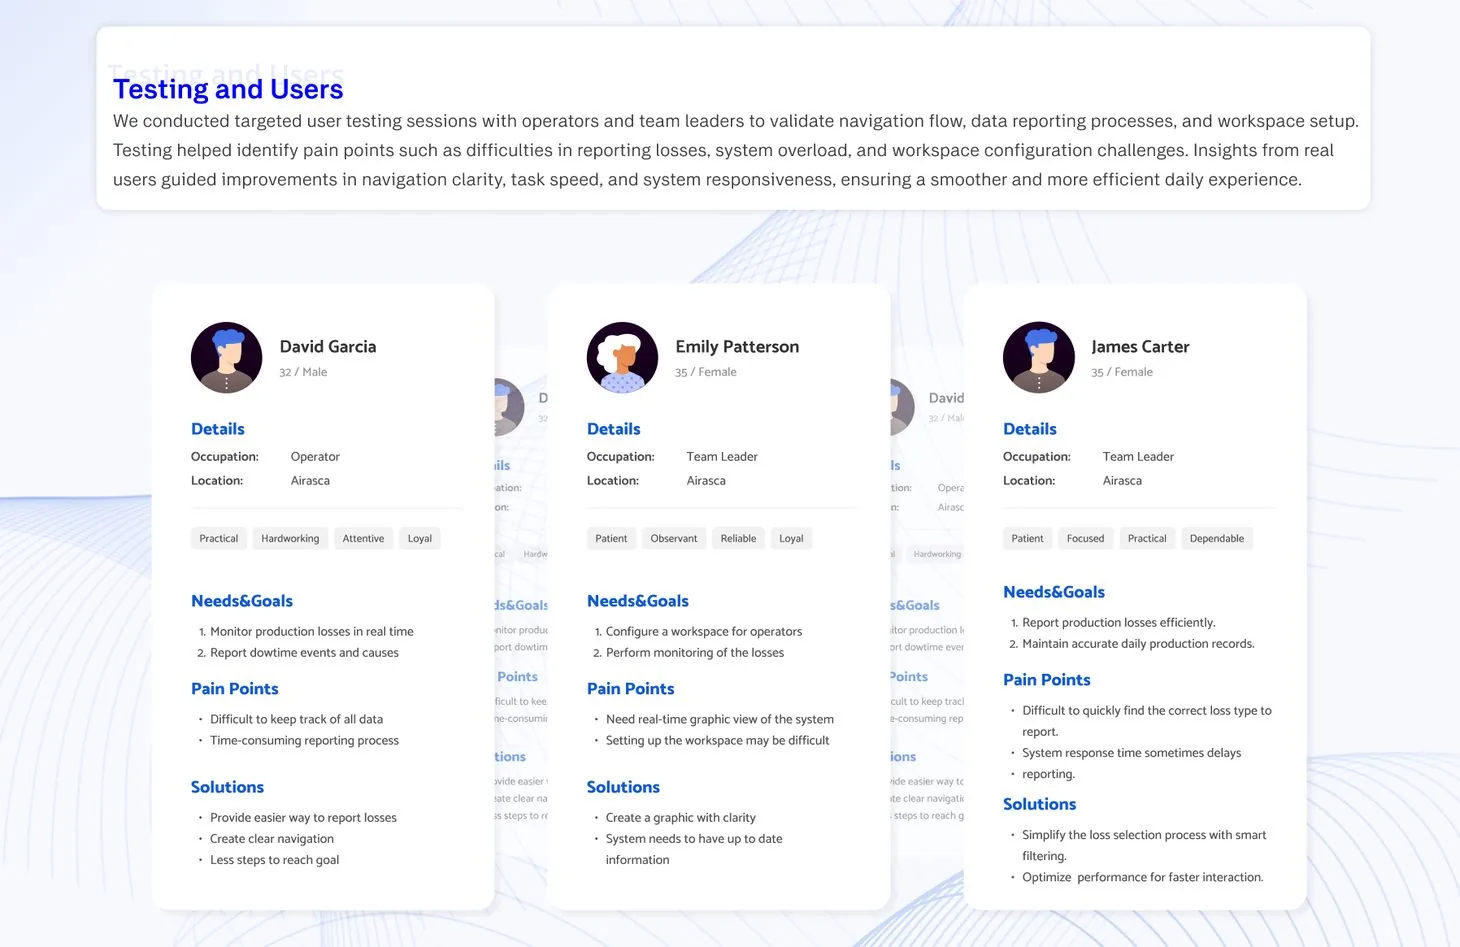Click the Loyal tag on David Garcia's card

pyautogui.click(x=420, y=538)
